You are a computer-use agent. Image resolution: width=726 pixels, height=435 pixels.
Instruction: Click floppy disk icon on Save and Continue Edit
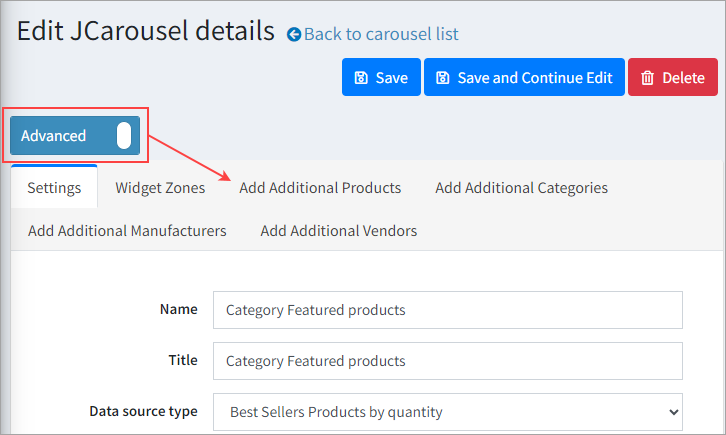tap(443, 78)
